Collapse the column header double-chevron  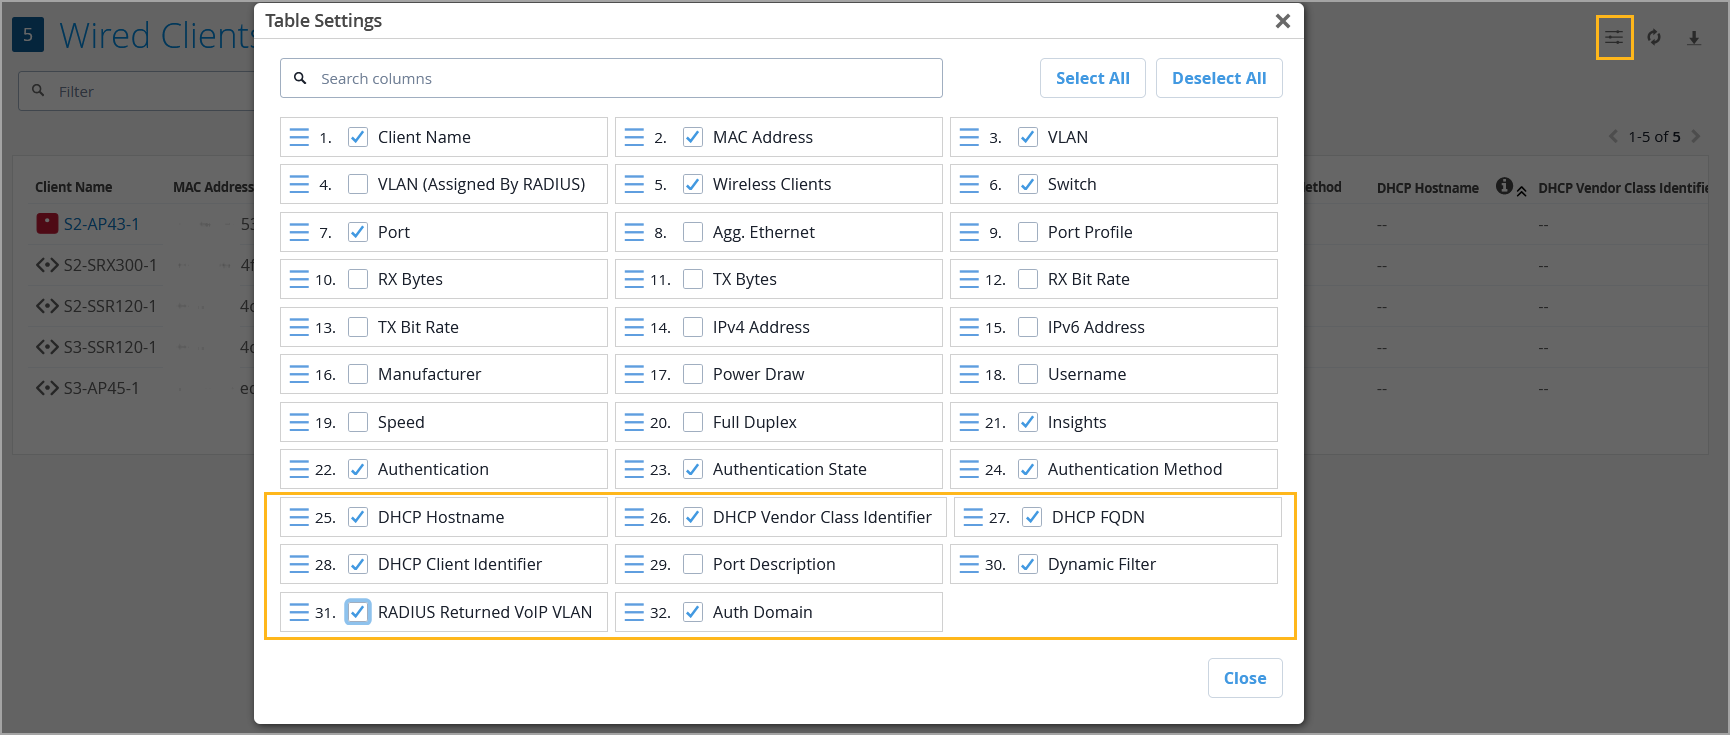pyautogui.click(x=1521, y=191)
